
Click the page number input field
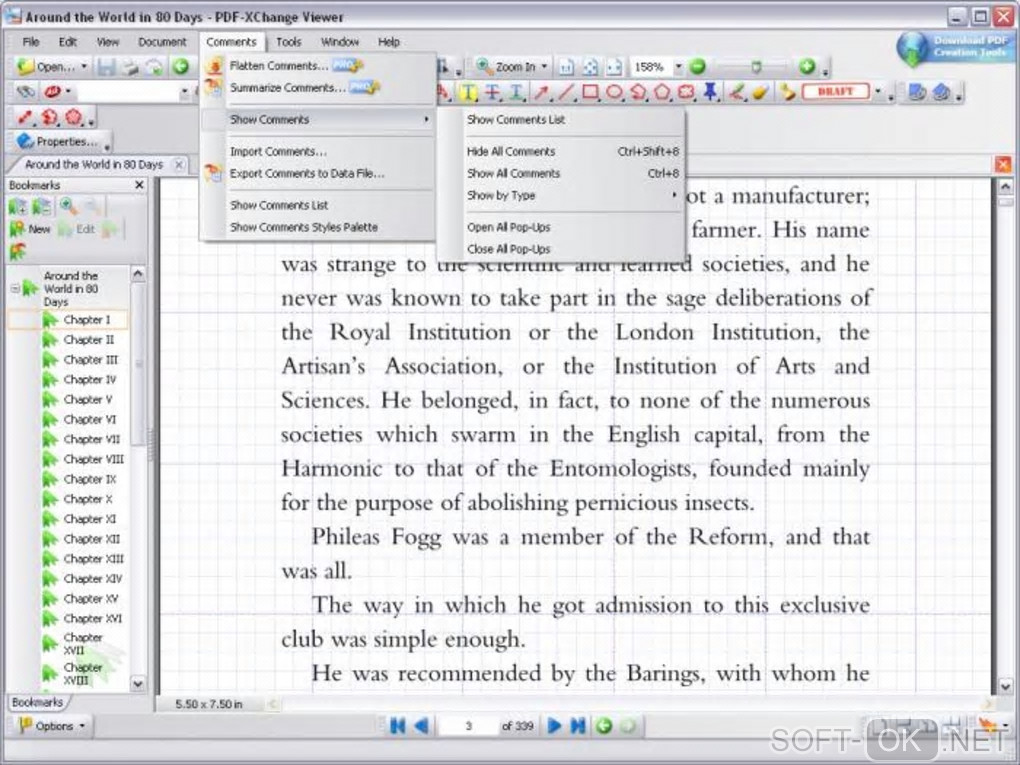468,725
